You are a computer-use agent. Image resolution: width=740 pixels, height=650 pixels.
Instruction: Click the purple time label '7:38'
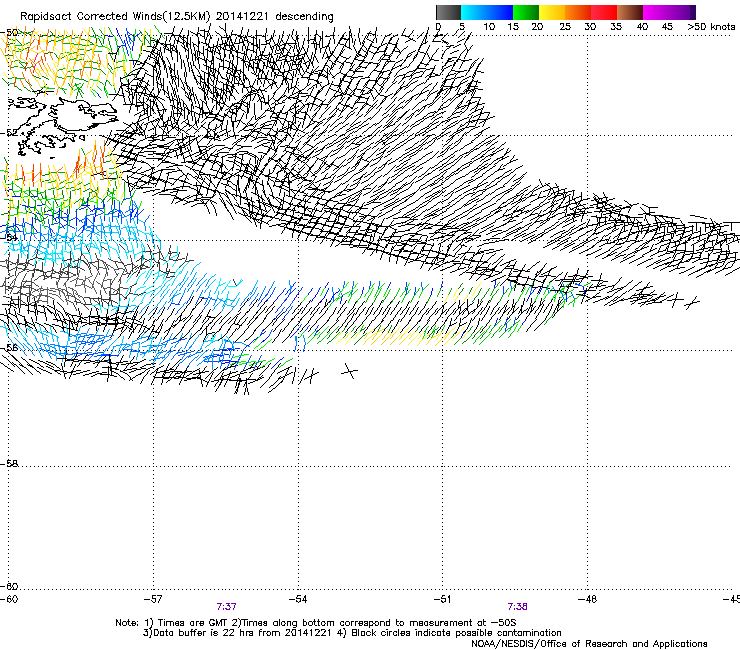(517, 607)
